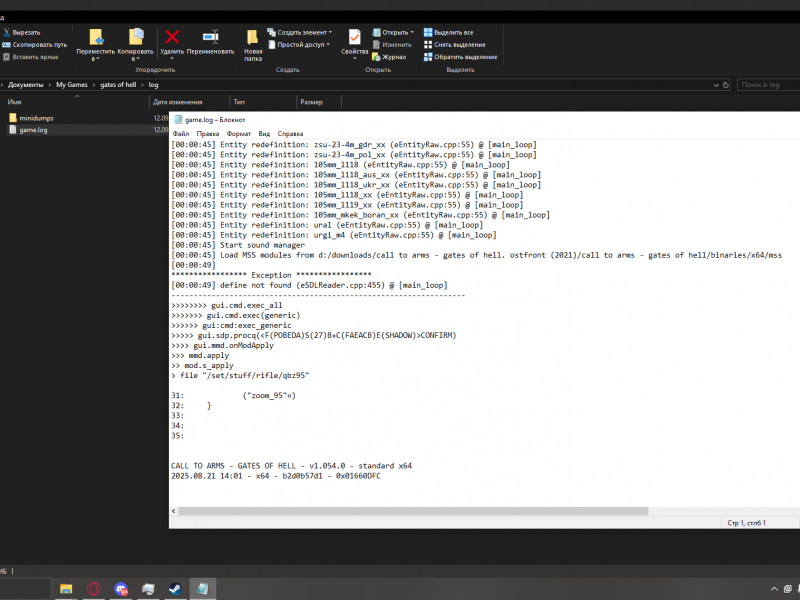This screenshot has height=600, width=800.
Task: Create a New folder (Новая папка)
Action: (253, 45)
